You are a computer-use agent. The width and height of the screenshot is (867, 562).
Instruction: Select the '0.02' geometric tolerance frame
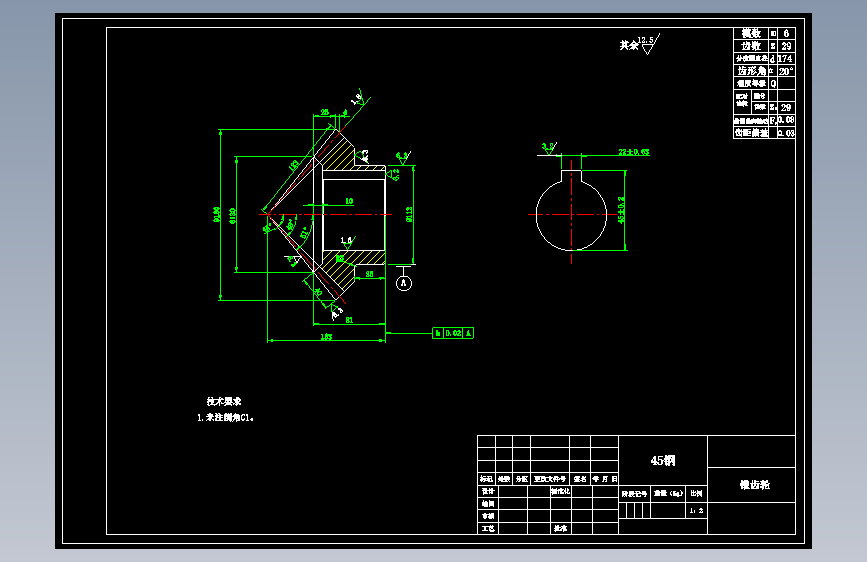(x=453, y=333)
